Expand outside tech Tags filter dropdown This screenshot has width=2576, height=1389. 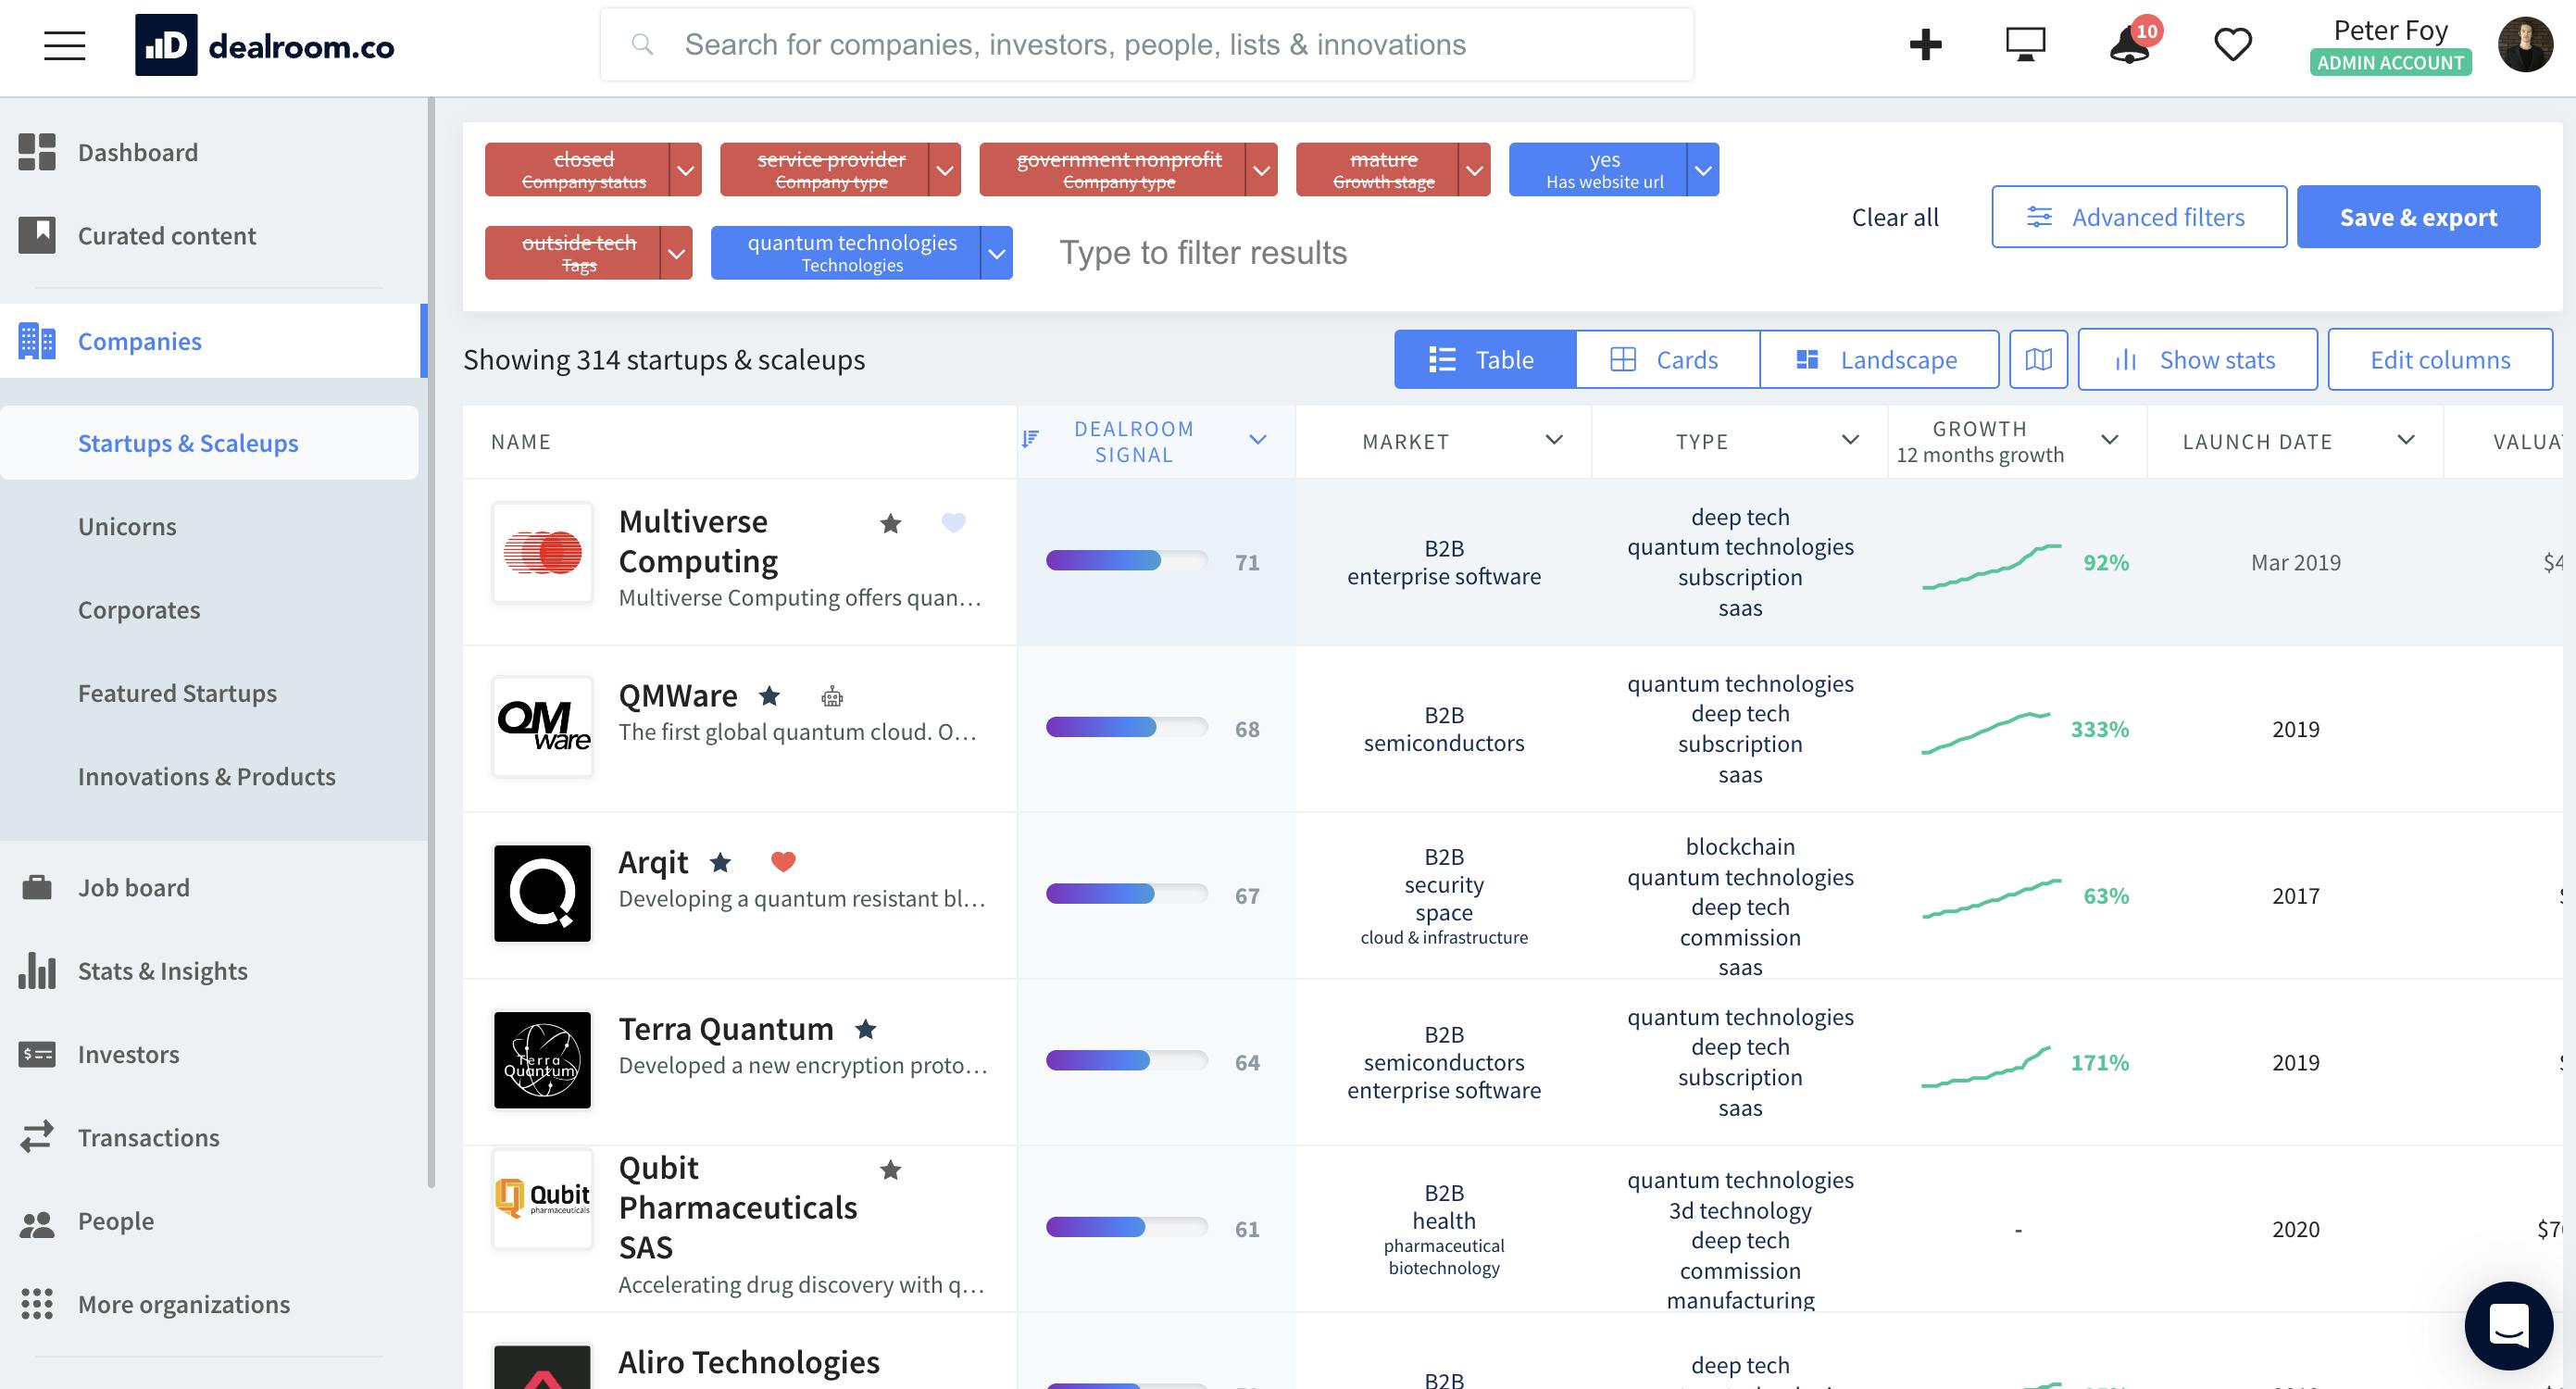(676, 253)
